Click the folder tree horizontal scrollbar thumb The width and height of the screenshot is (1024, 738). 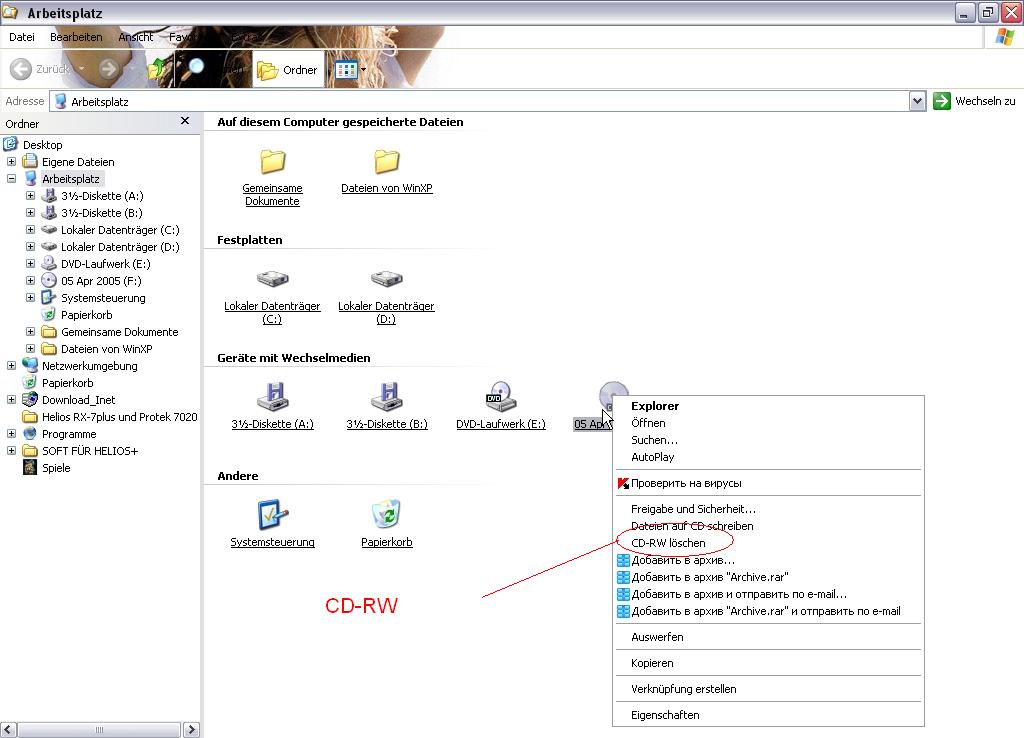tap(99, 730)
